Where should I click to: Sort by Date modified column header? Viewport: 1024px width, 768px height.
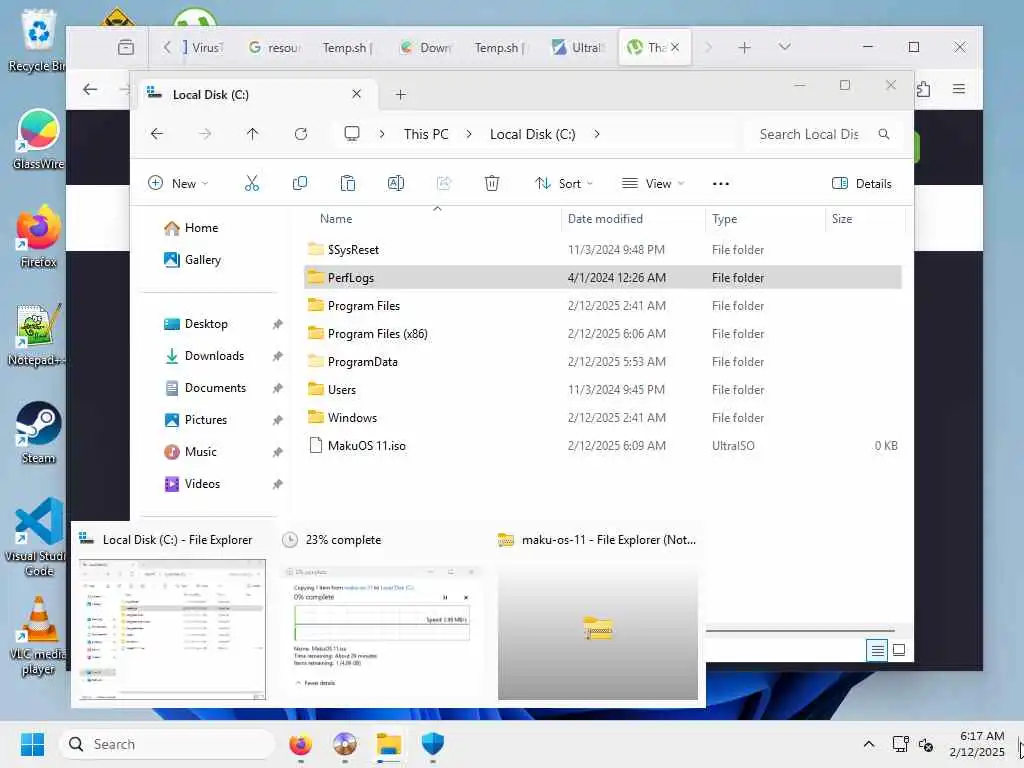[x=605, y=219]
